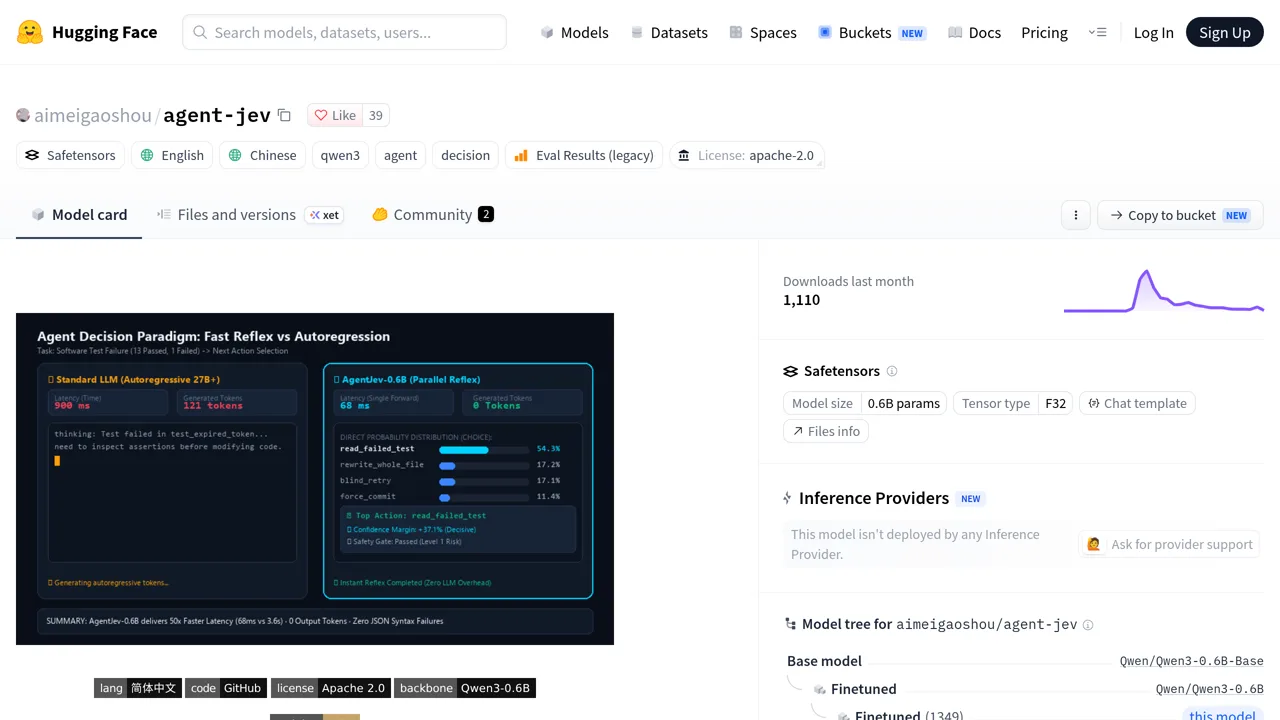The height and width of the screenshot is (720, 1280).
Task: Open aimeigaoshou user profile link
Action: point(92,115)
